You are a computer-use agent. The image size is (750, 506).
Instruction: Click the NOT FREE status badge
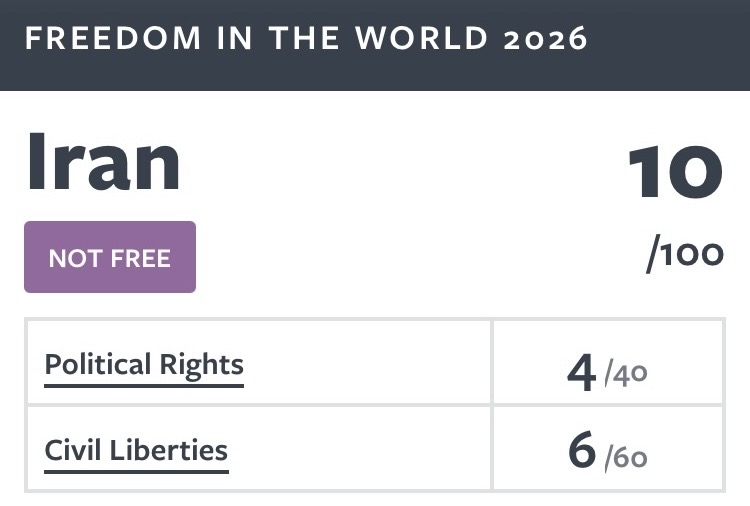point(110,257)
